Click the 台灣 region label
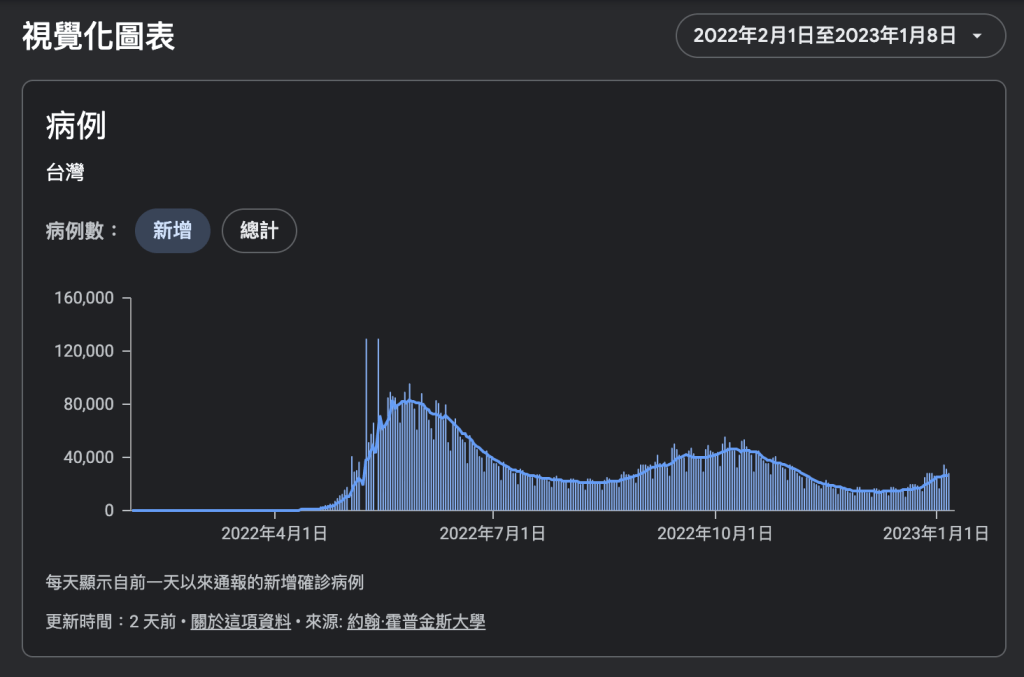The width and height of the screenshot is (1024, 677). pyautogui.click(x=65, y=174)
